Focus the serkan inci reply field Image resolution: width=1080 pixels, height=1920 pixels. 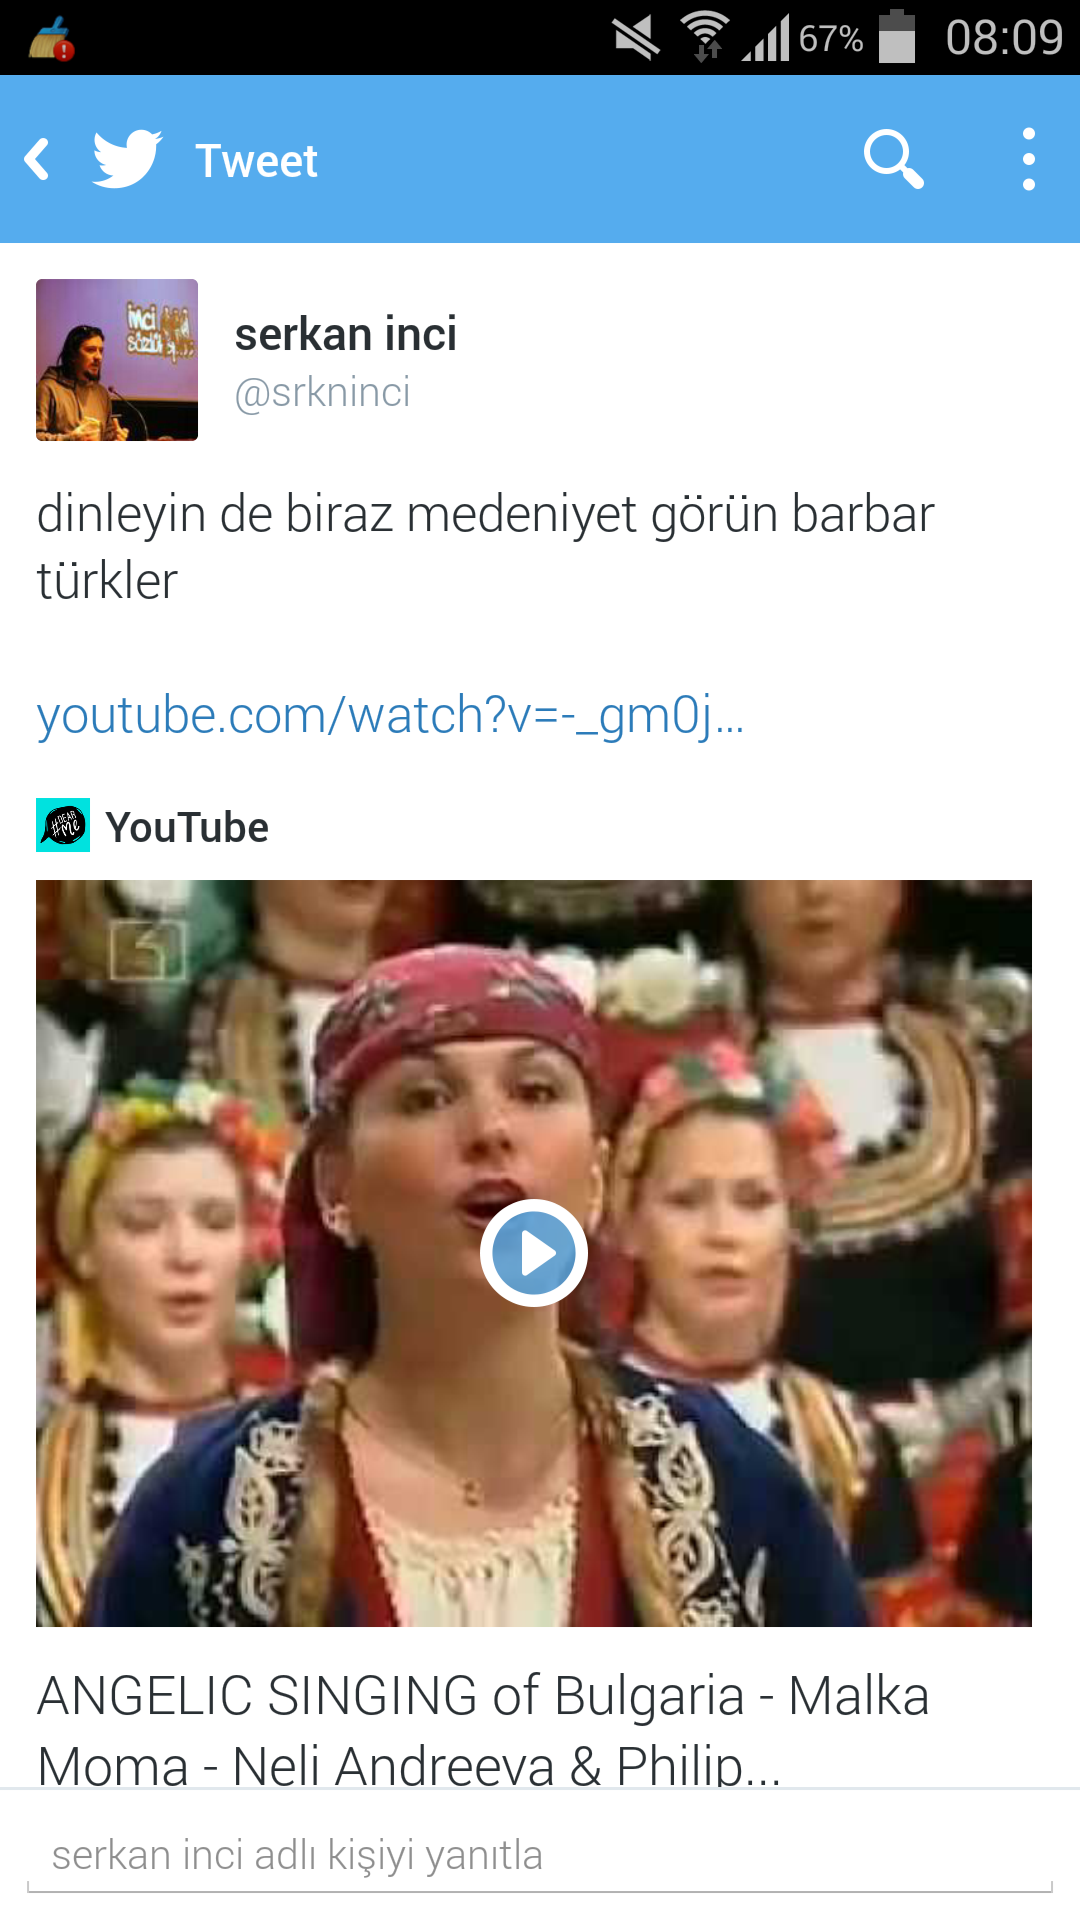coord(540,1856)
